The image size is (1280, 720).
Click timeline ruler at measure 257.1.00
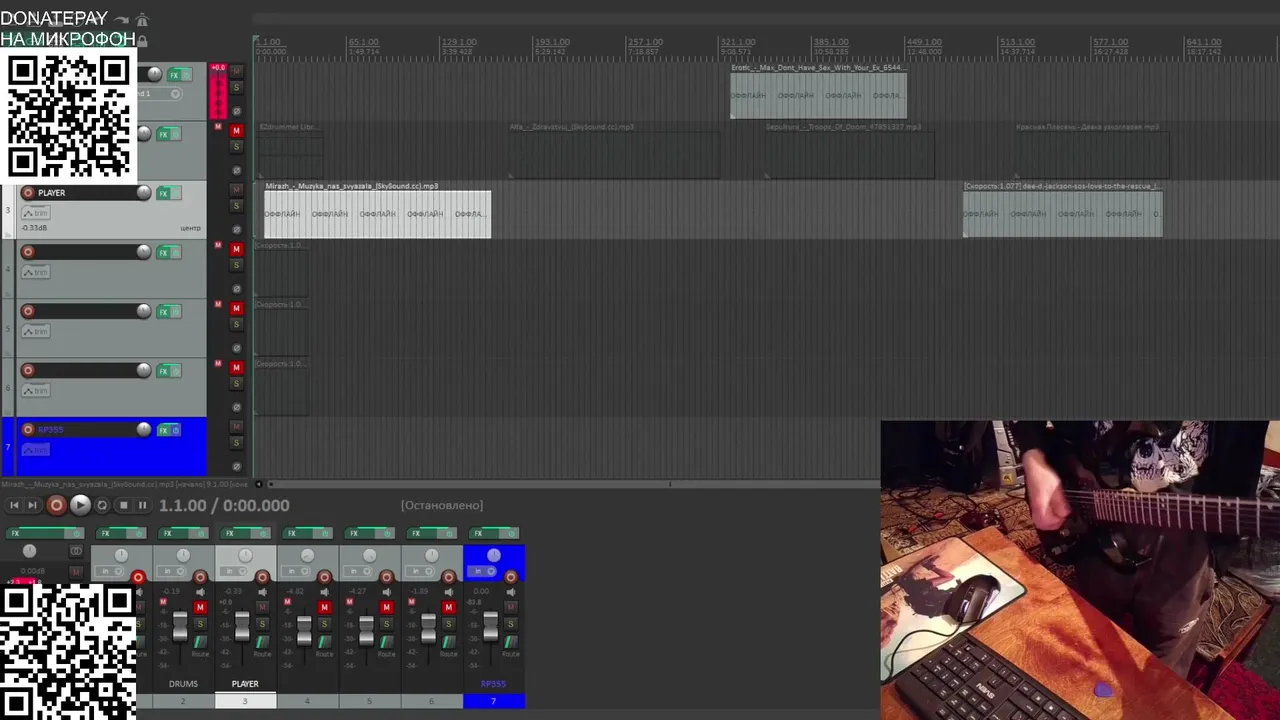click(643, 43)
